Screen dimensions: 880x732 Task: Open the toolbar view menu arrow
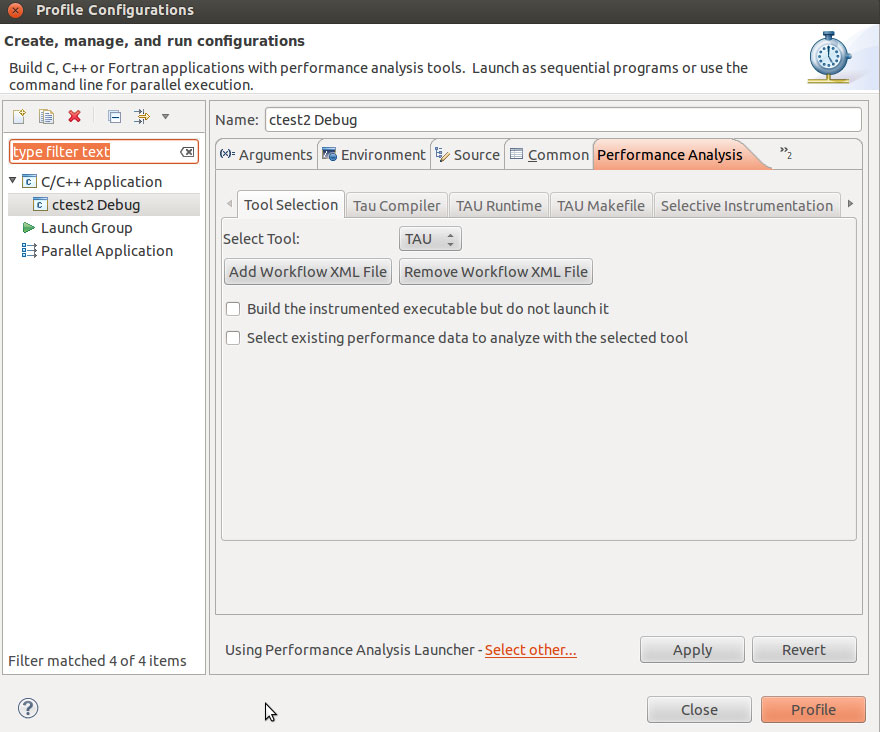[165, 117]
